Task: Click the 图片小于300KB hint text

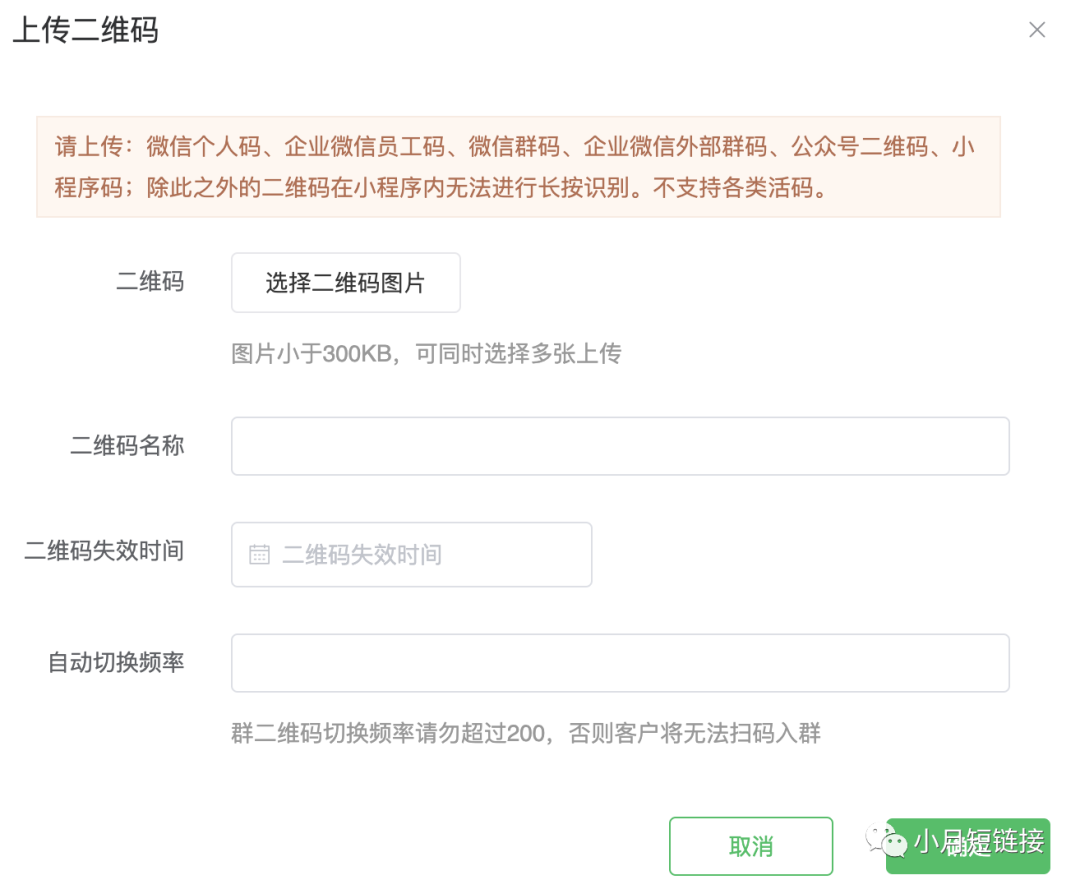Action: (426, 353)
